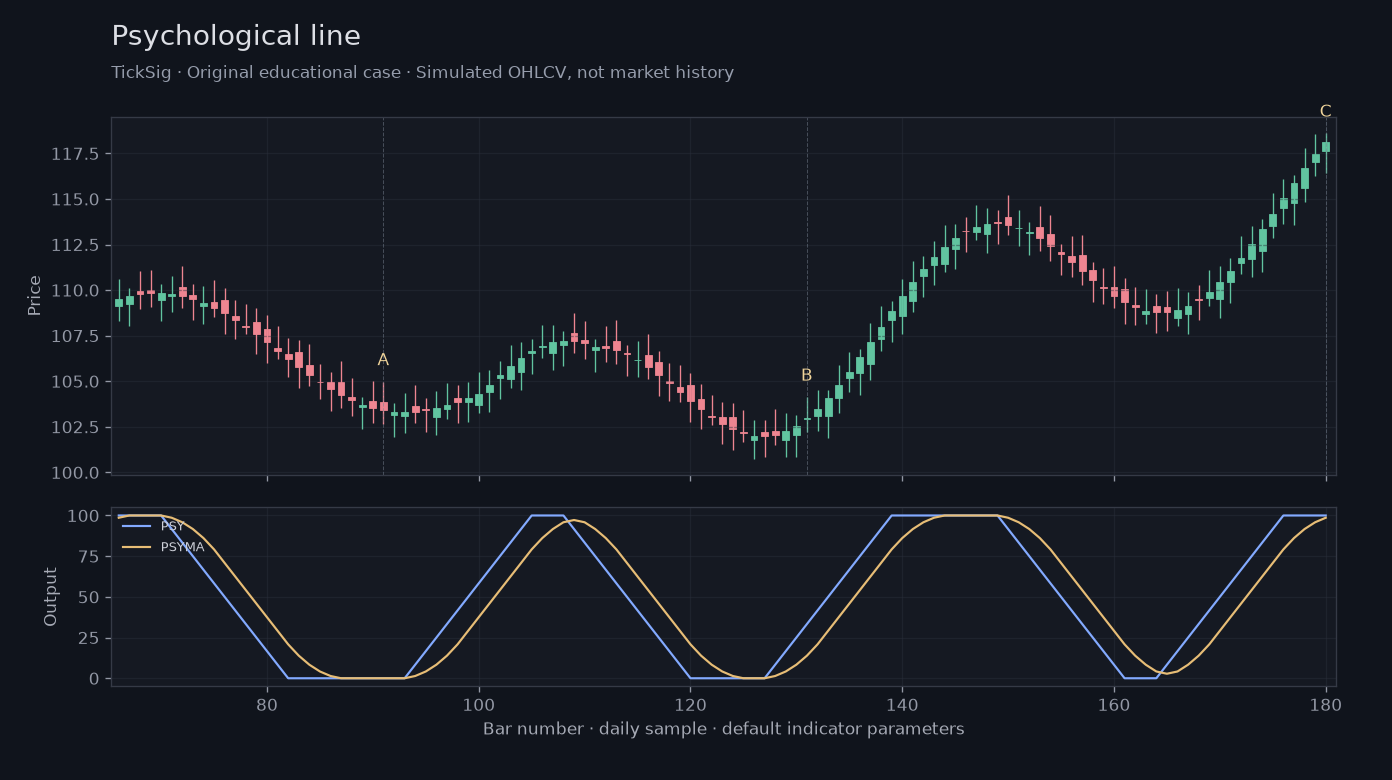Screen dimensions: 1392x780
Task: Select the marker labeled C
Action: point(1326,111)
